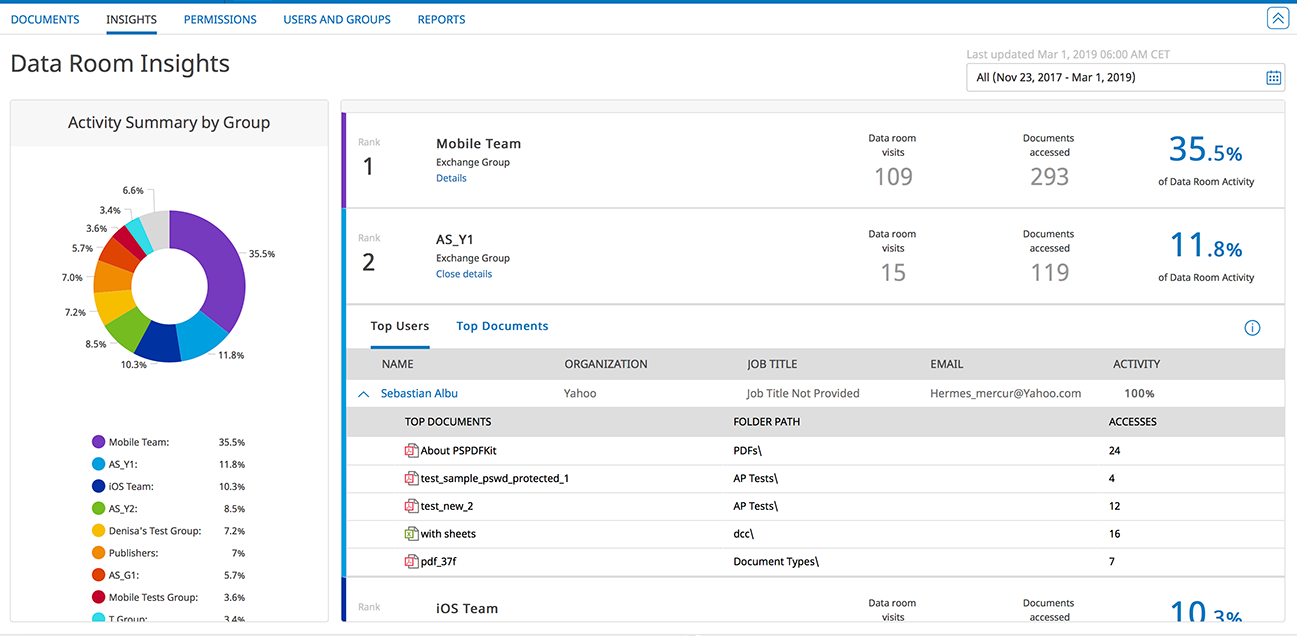Switch to the Top Documents tab
Viewport: 1297px width, 636px height.
coord(502,326)
